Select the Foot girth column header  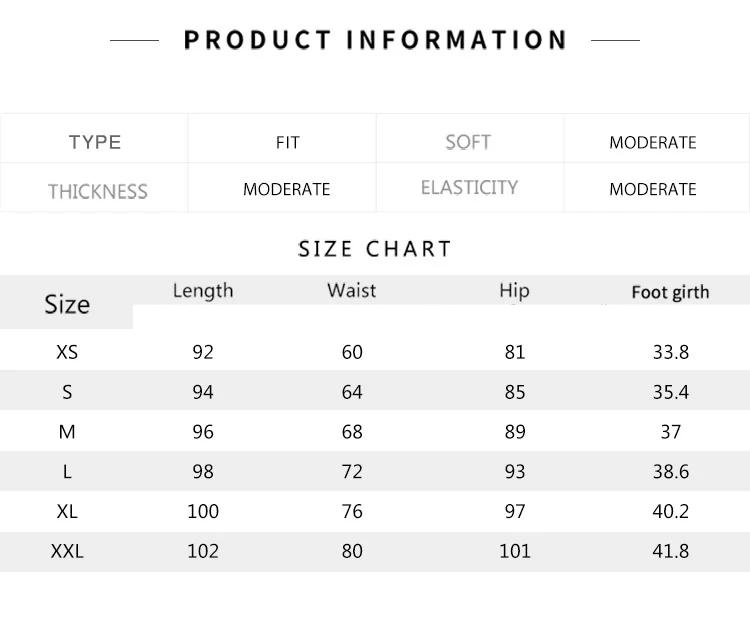coord(670,292)
